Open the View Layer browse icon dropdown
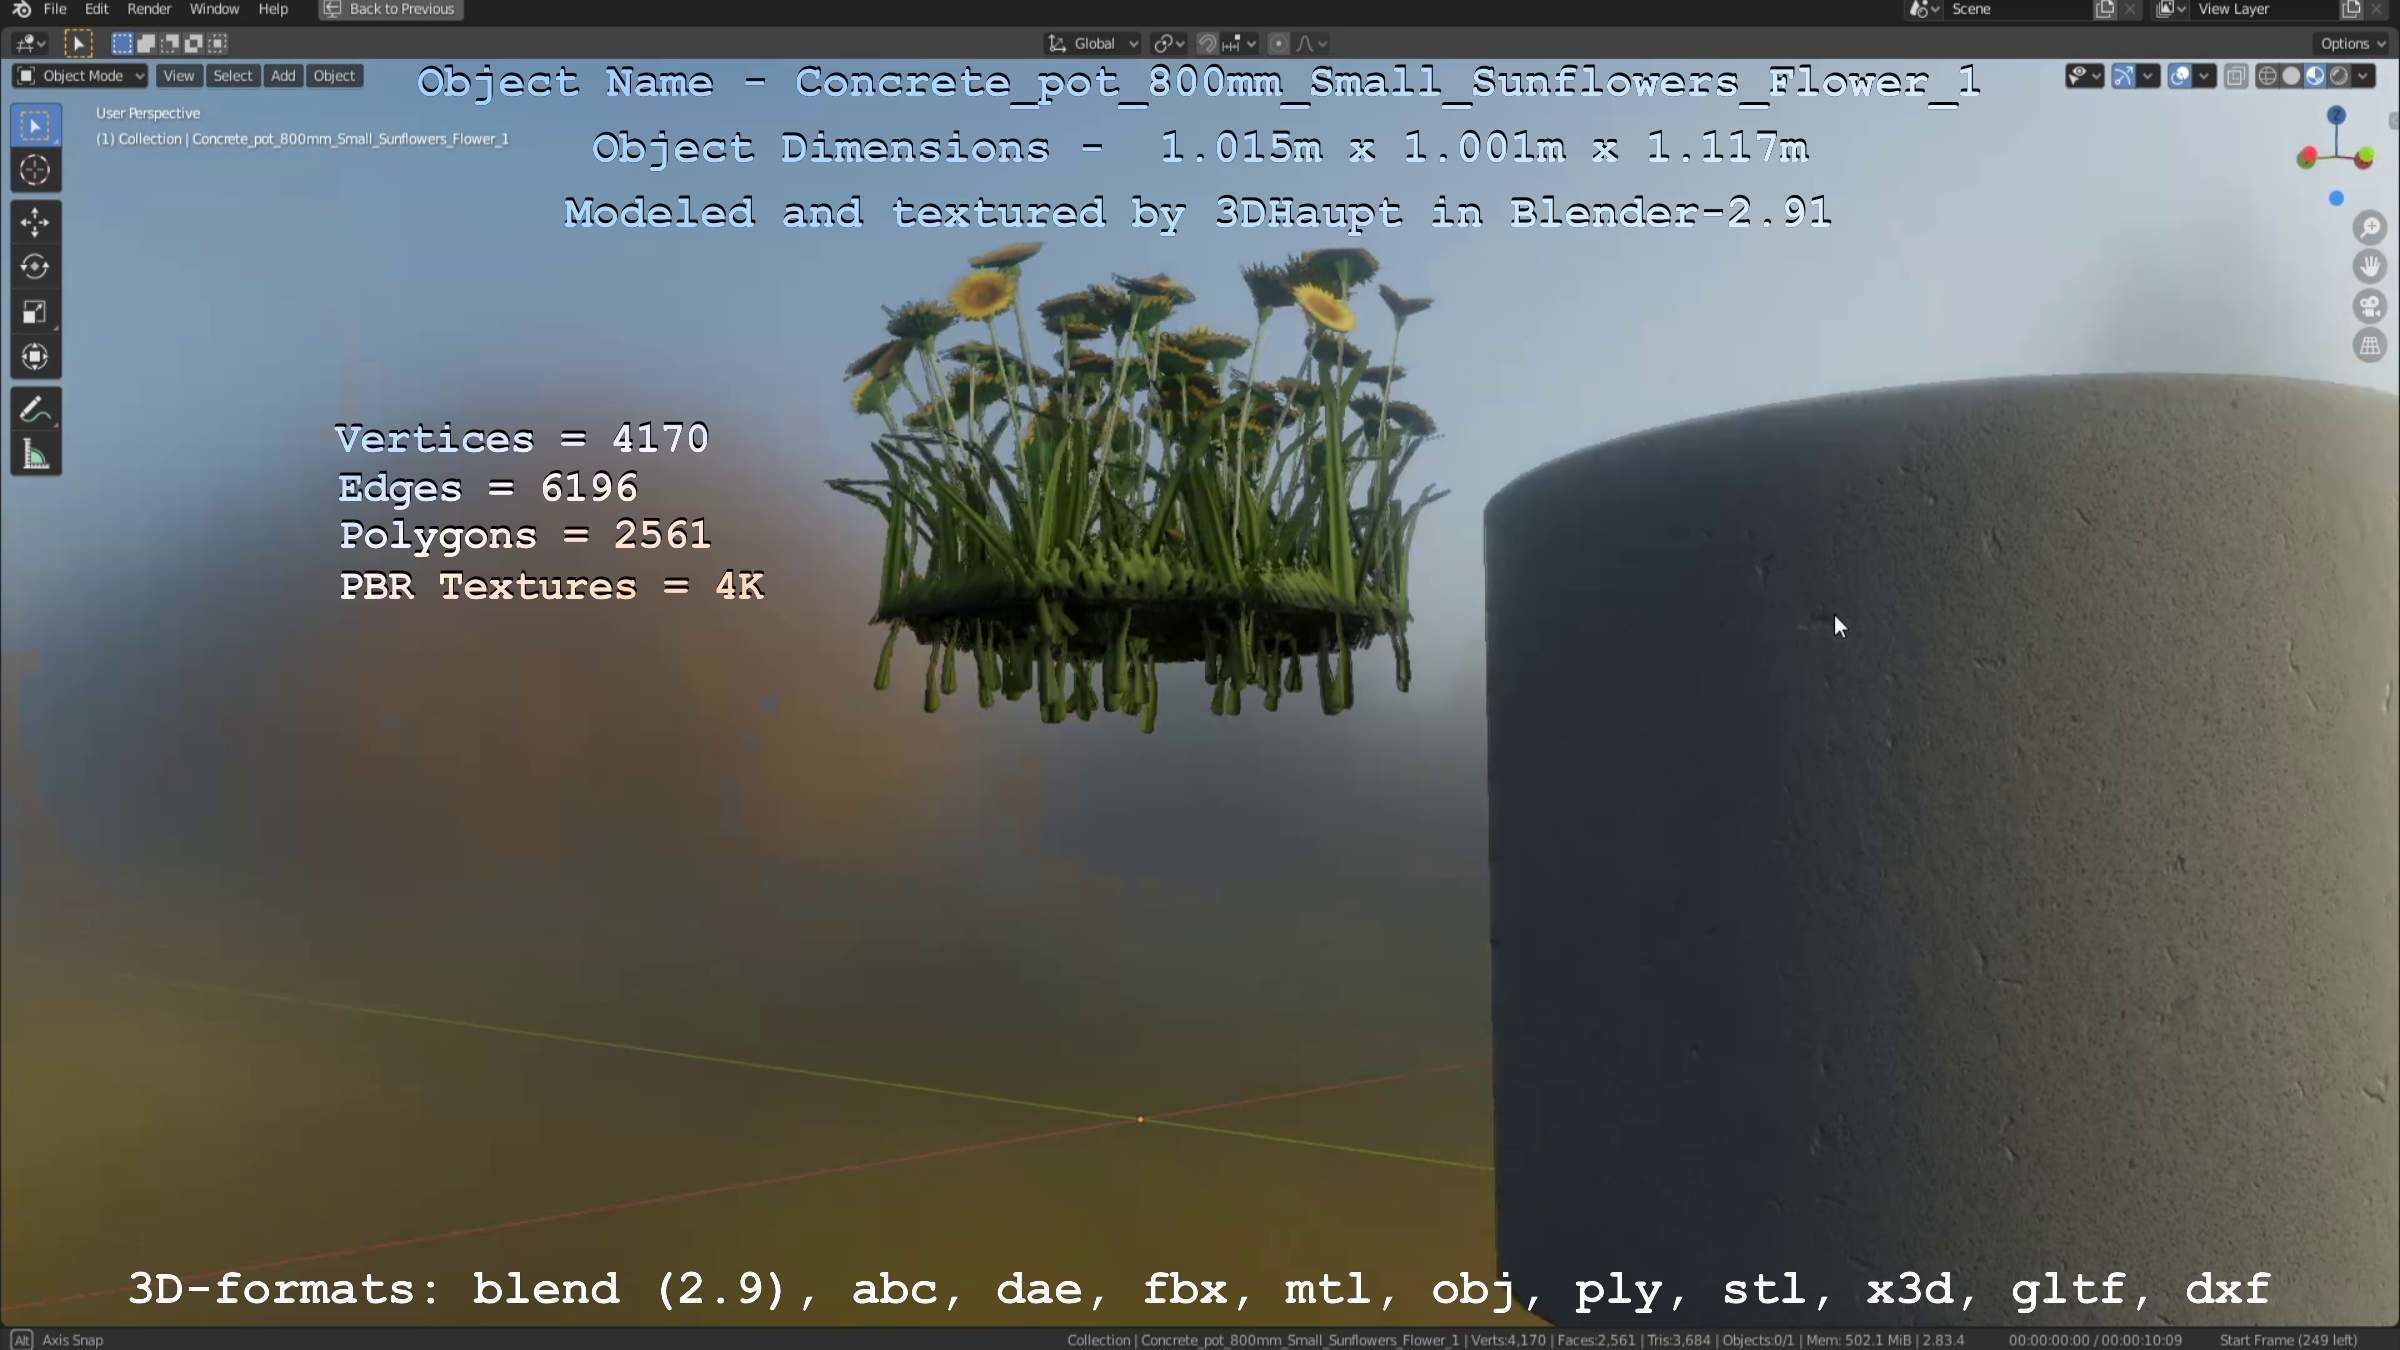This screenshot has width=2400, height=1350. click(x=2170, y=9)
